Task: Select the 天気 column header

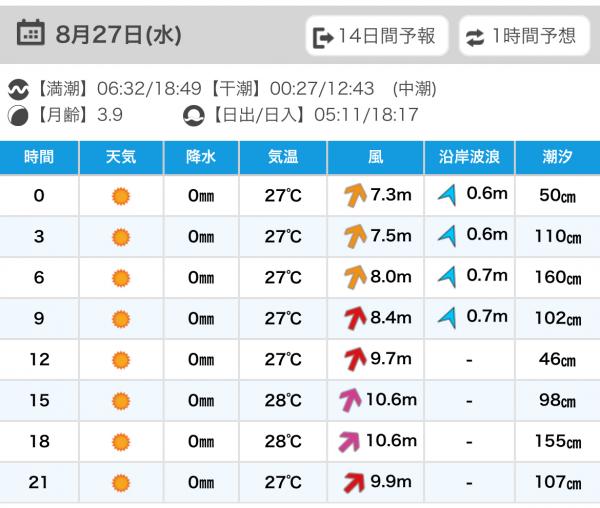Action: 121,157
